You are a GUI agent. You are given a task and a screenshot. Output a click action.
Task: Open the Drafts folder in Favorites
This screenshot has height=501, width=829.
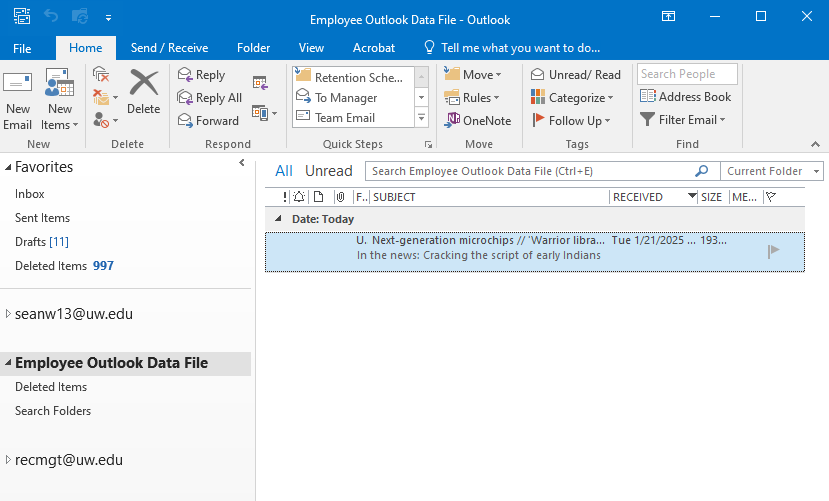pos(29,242)
